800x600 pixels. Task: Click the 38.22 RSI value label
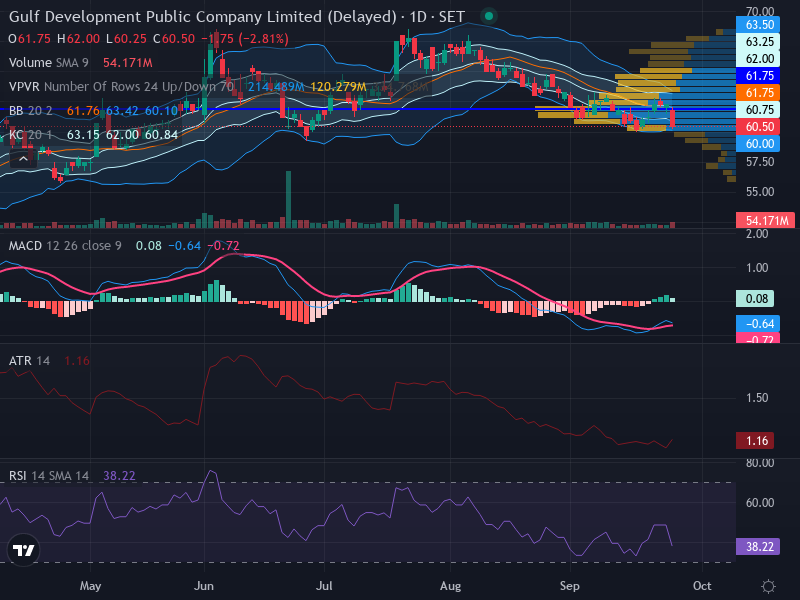click(x=758, y=546)
